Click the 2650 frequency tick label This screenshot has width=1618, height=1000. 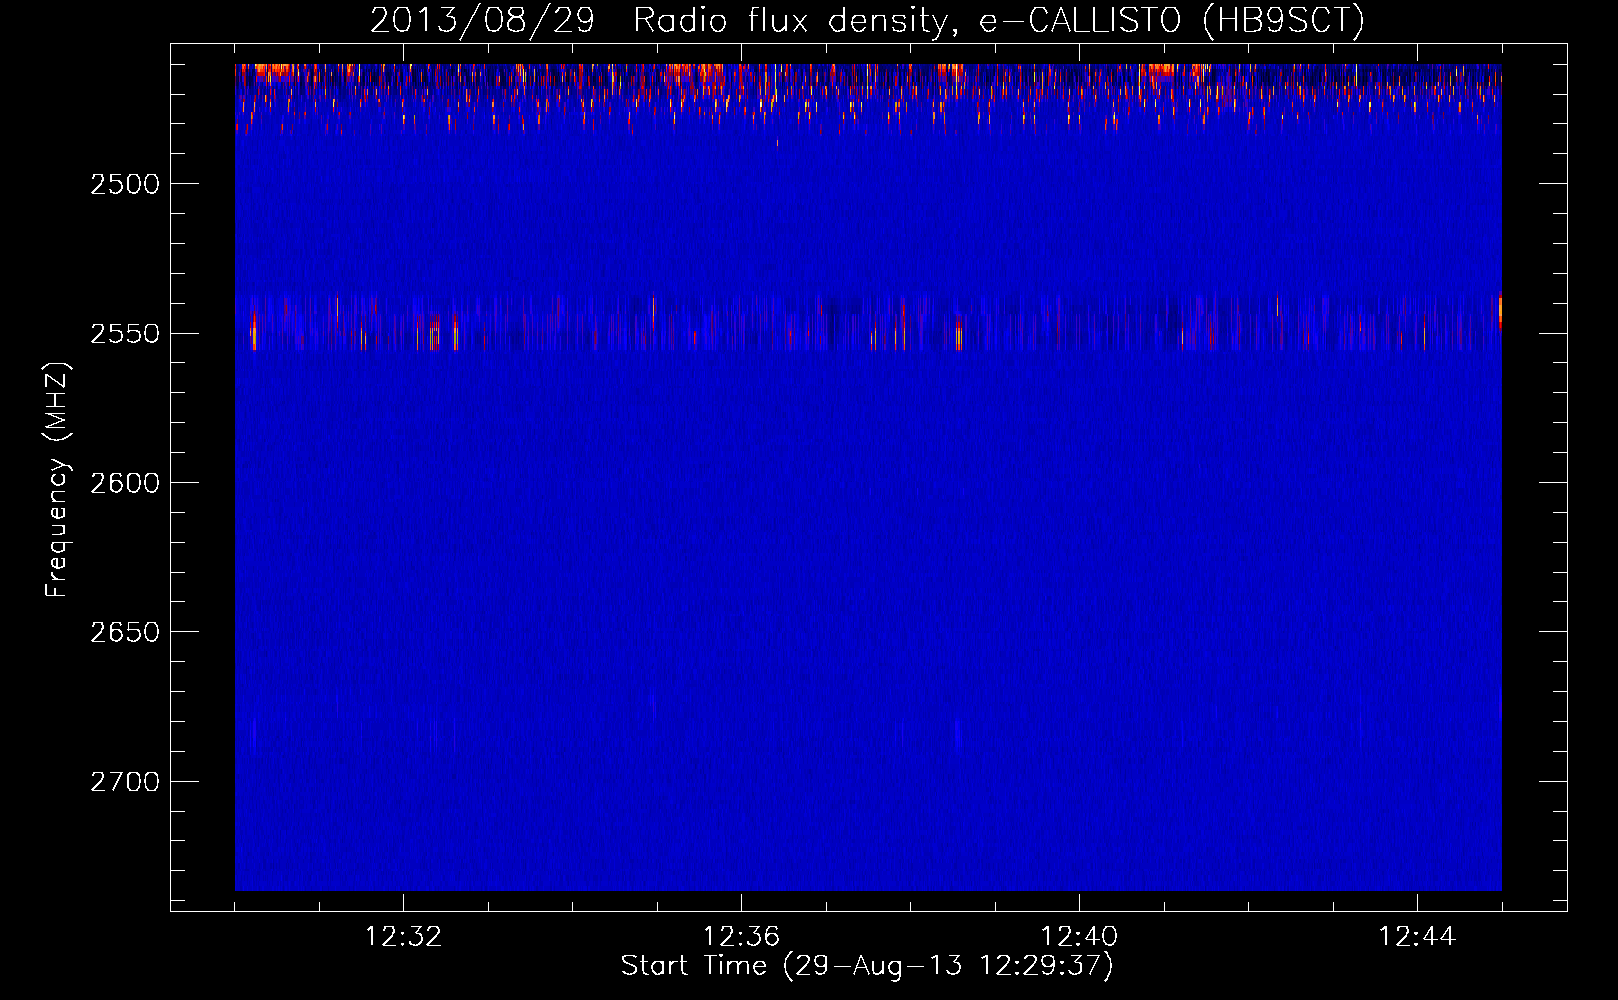[x=125, y=632]
